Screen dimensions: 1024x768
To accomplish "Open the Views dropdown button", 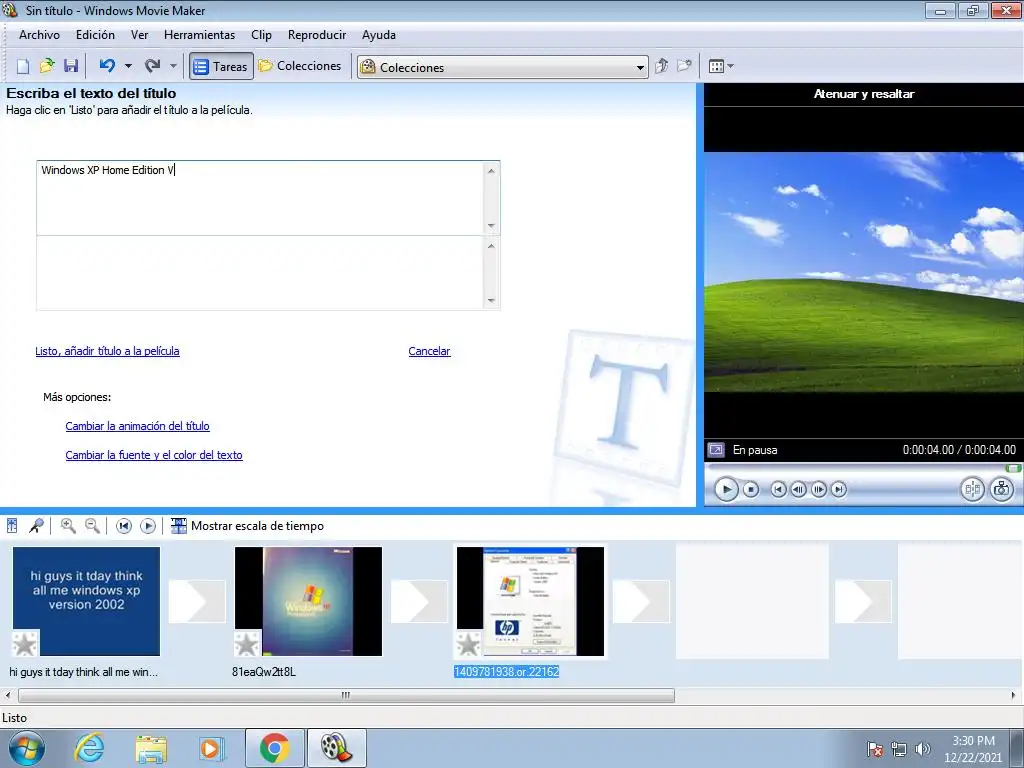I will (x=721, y=66).
